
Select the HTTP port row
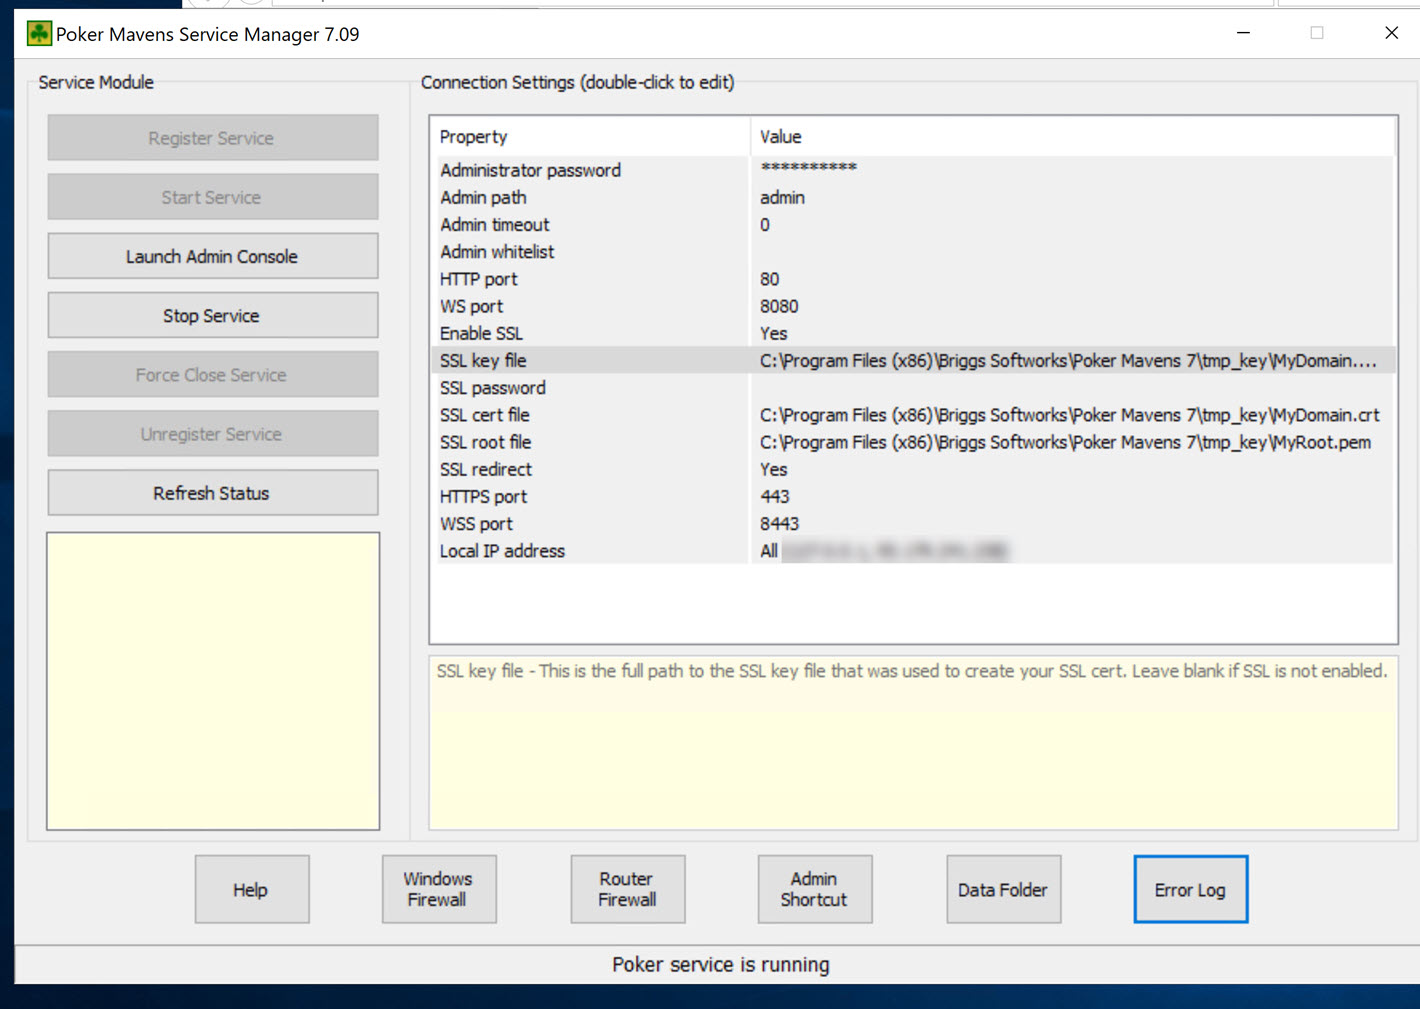479,280
